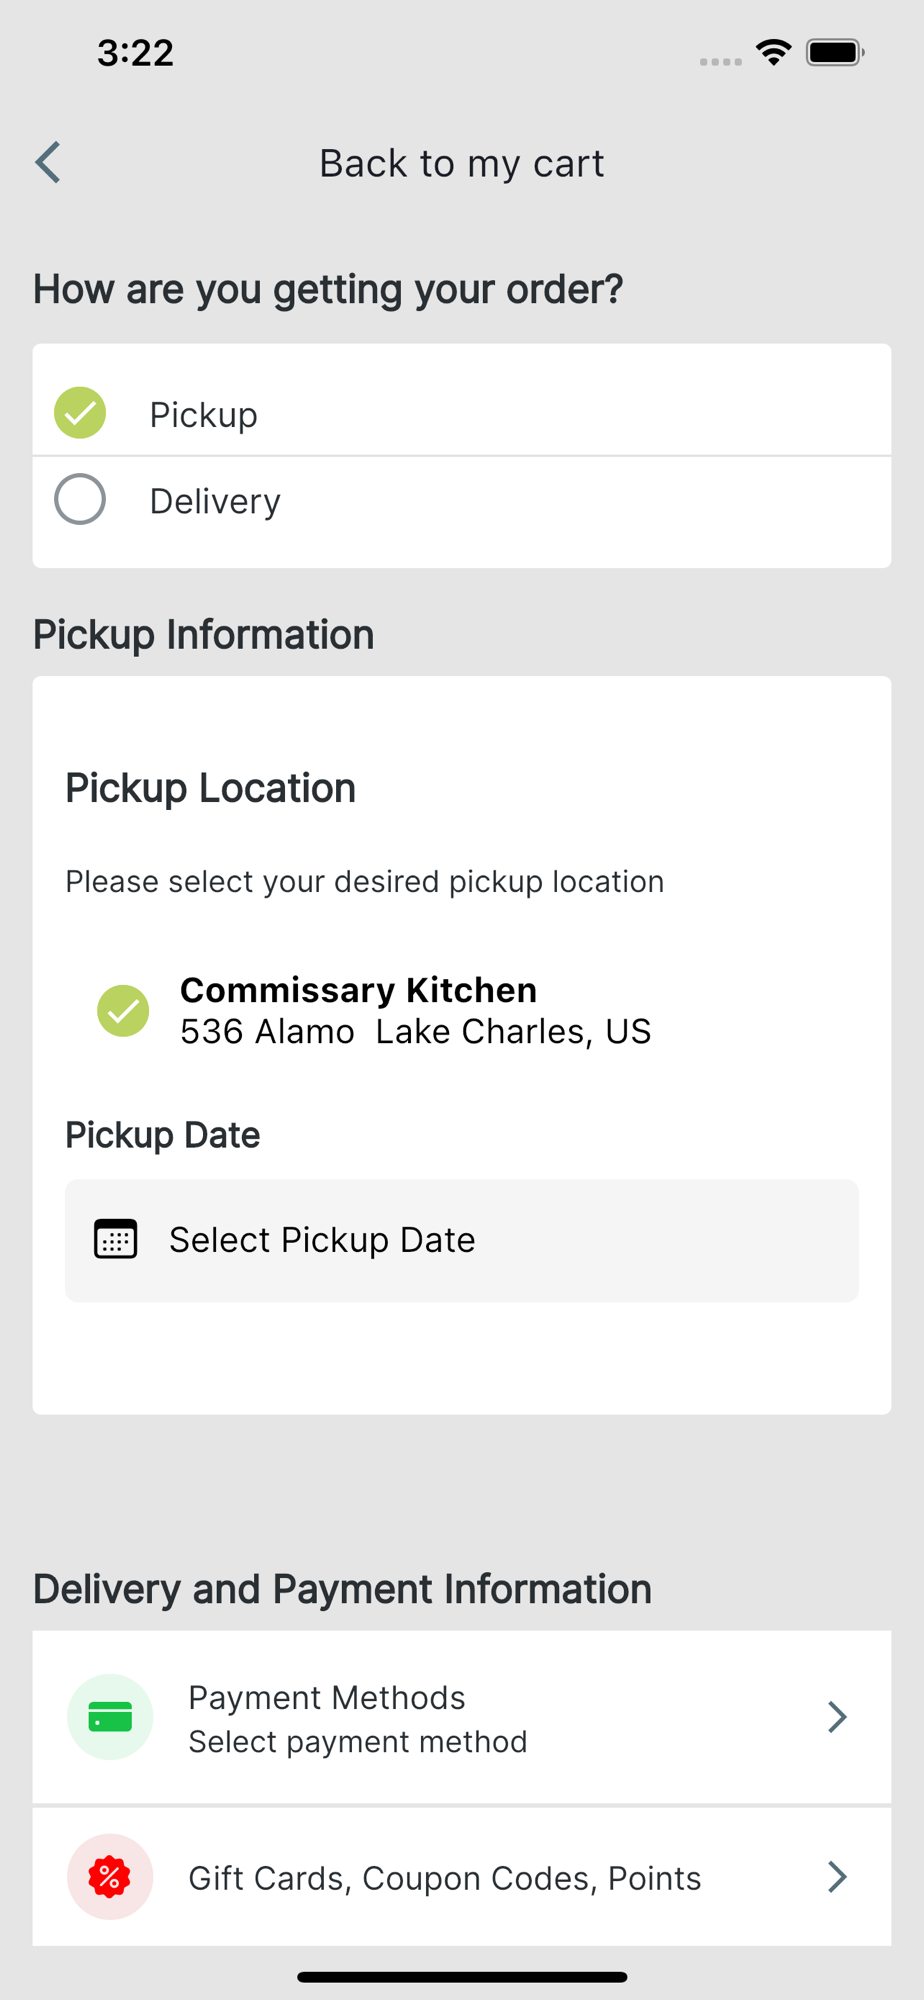Tap the battery status icon
Viewport: 924px width, 2000px height.
[x=835, y=52]
